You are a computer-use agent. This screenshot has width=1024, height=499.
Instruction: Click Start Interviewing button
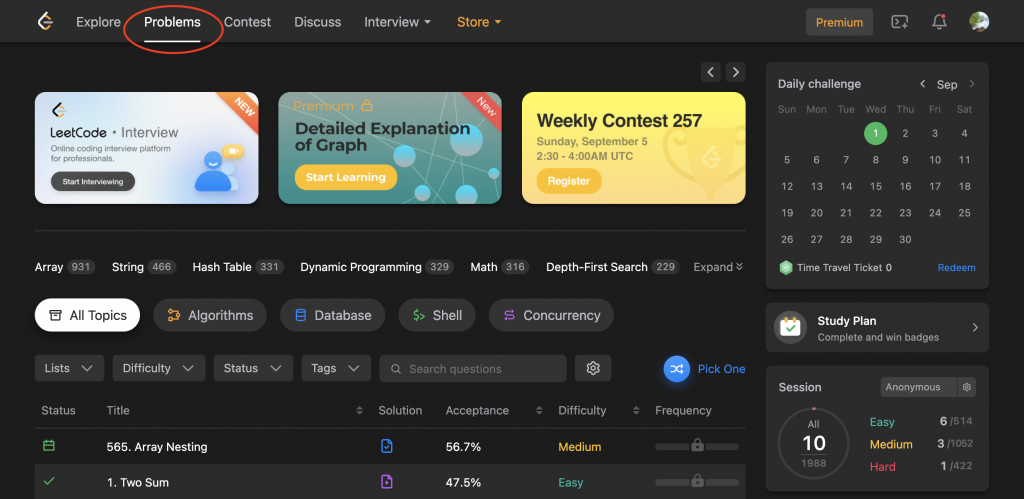[93, 182]
